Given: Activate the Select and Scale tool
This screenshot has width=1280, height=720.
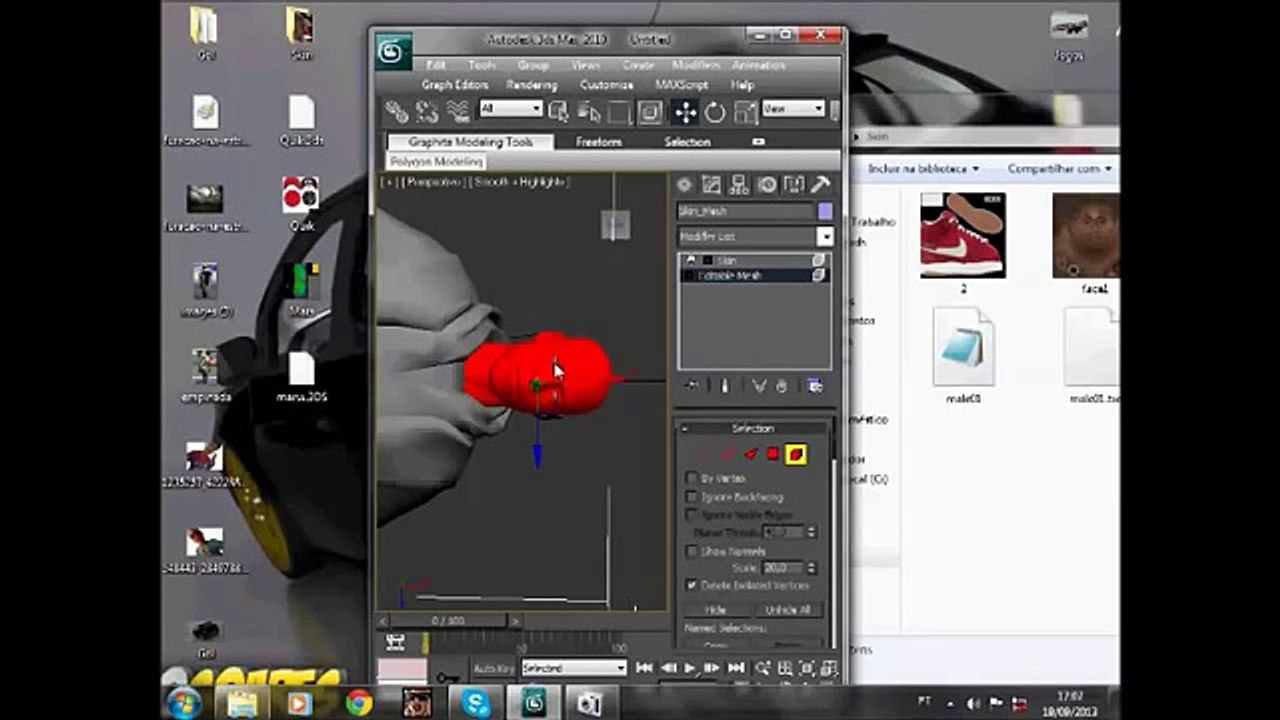Looking at the screenshot, I should pos(746,112).
